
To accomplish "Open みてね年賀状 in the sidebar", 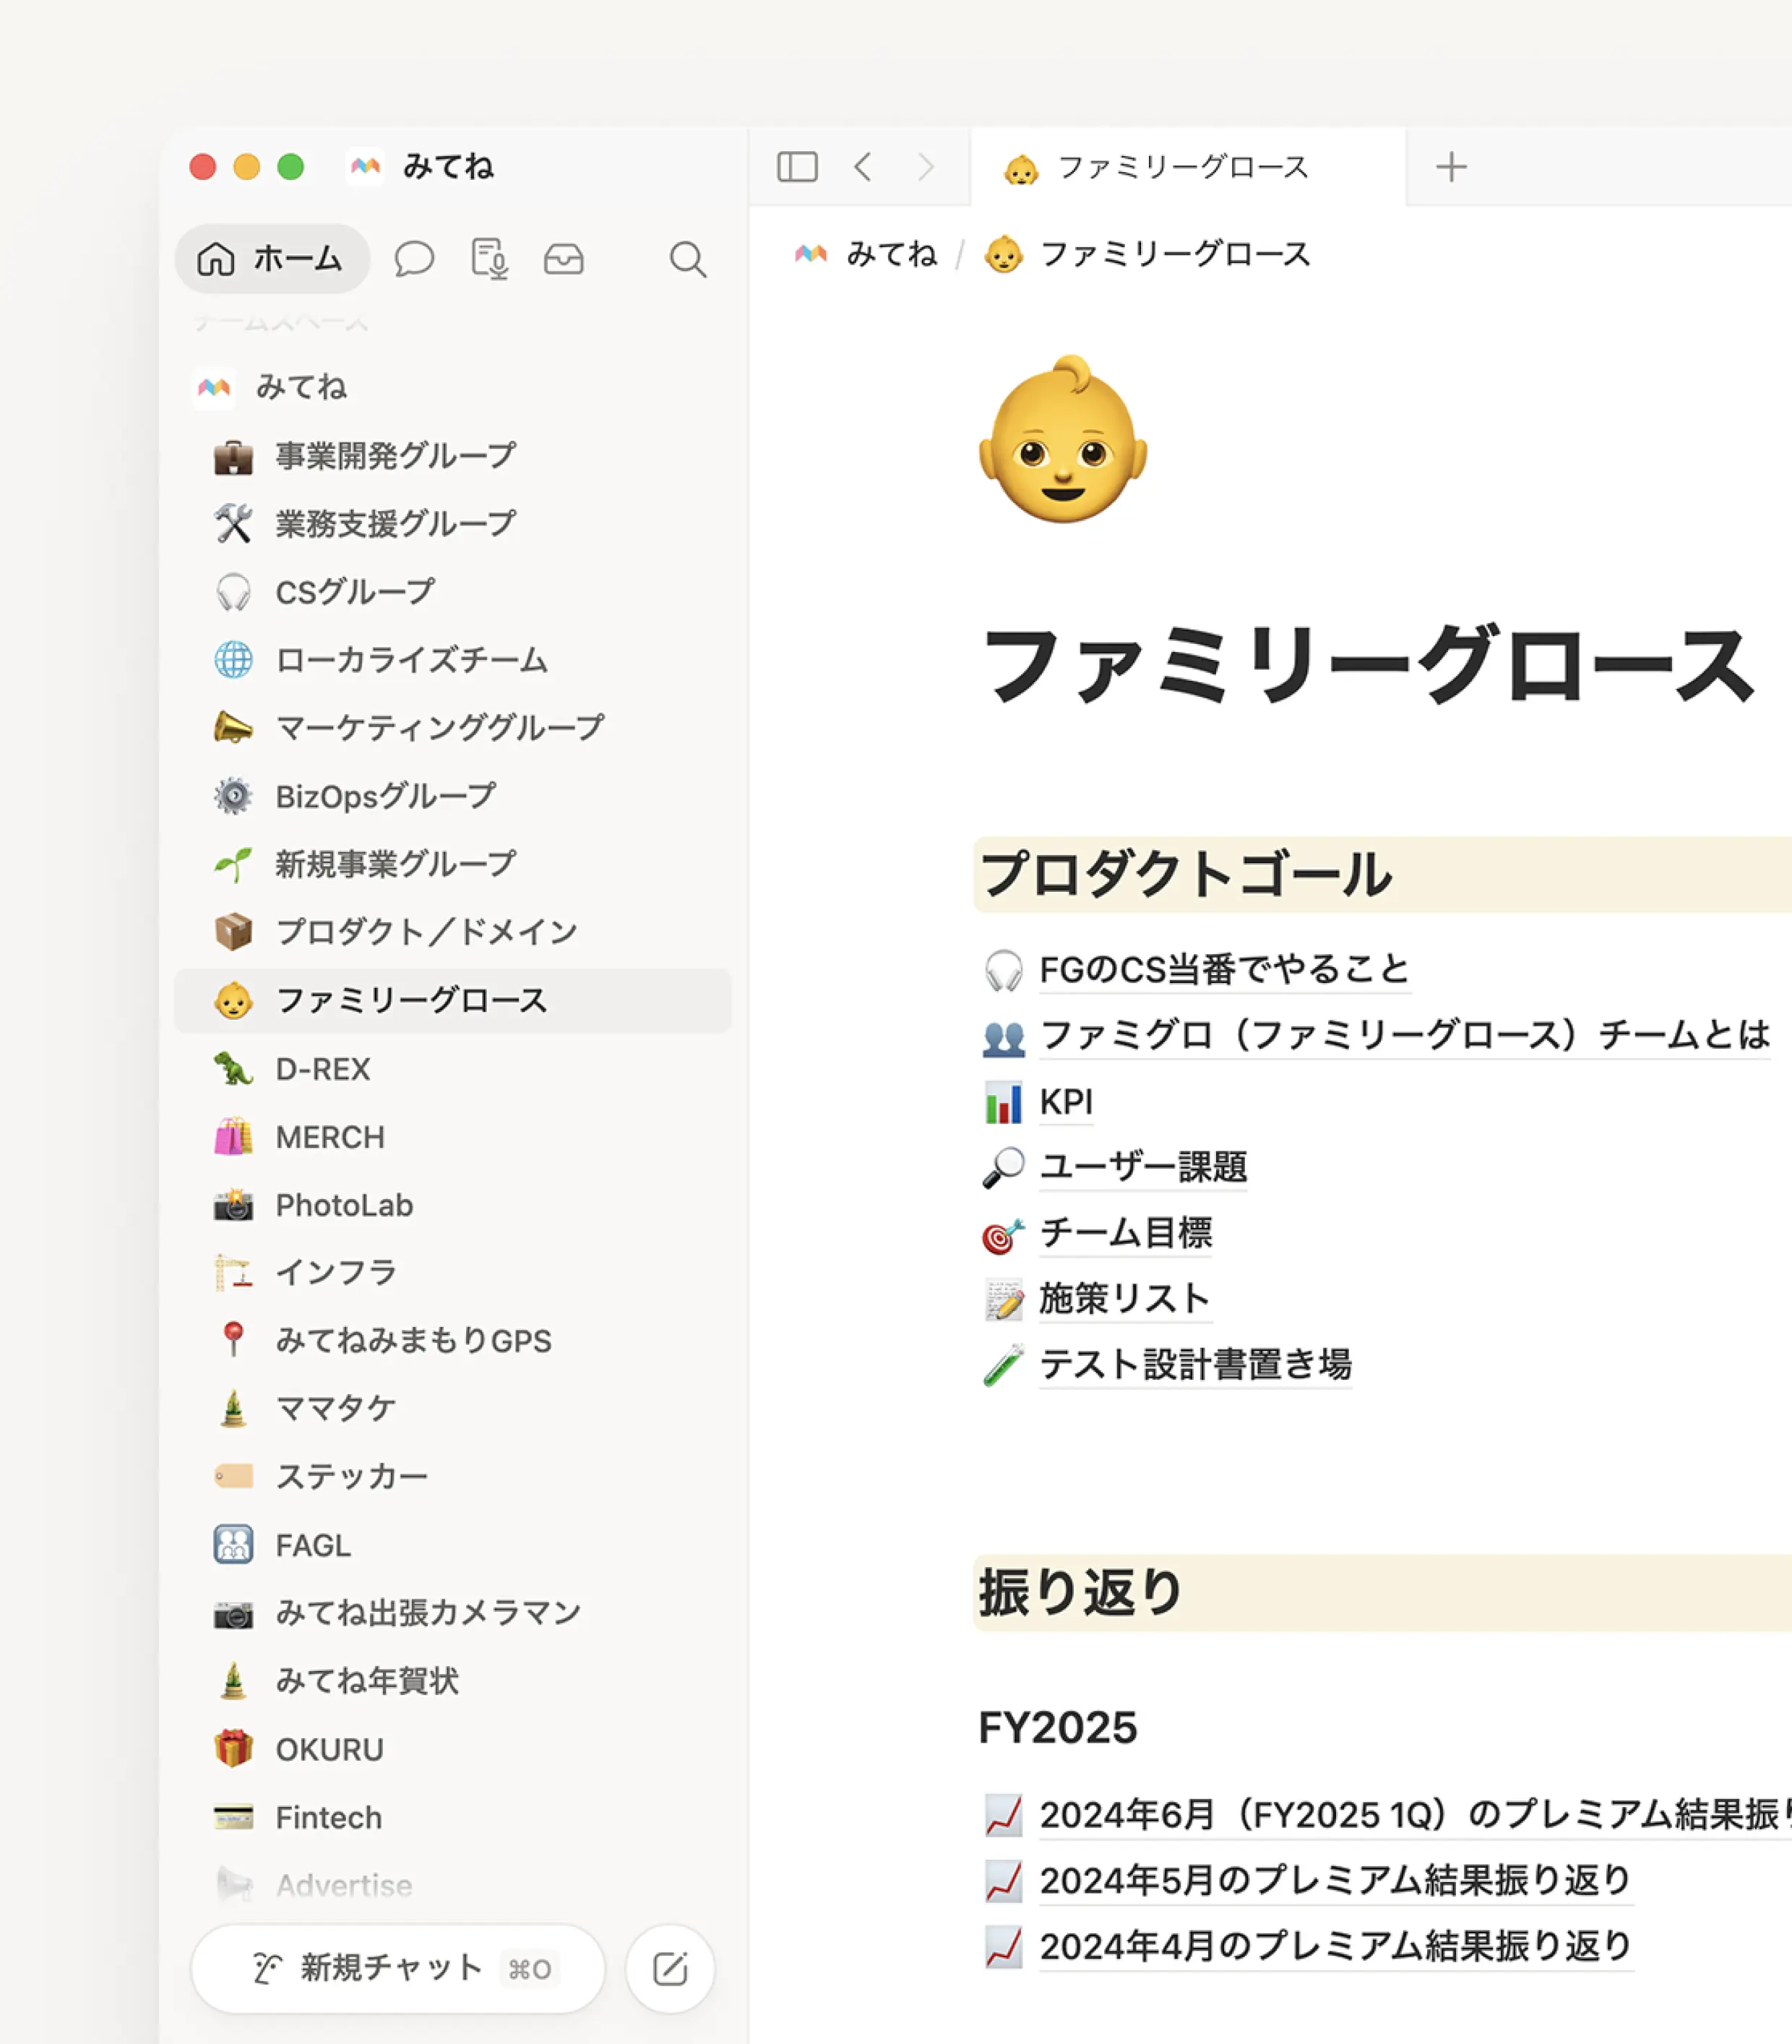I will tap(452, 1681).
